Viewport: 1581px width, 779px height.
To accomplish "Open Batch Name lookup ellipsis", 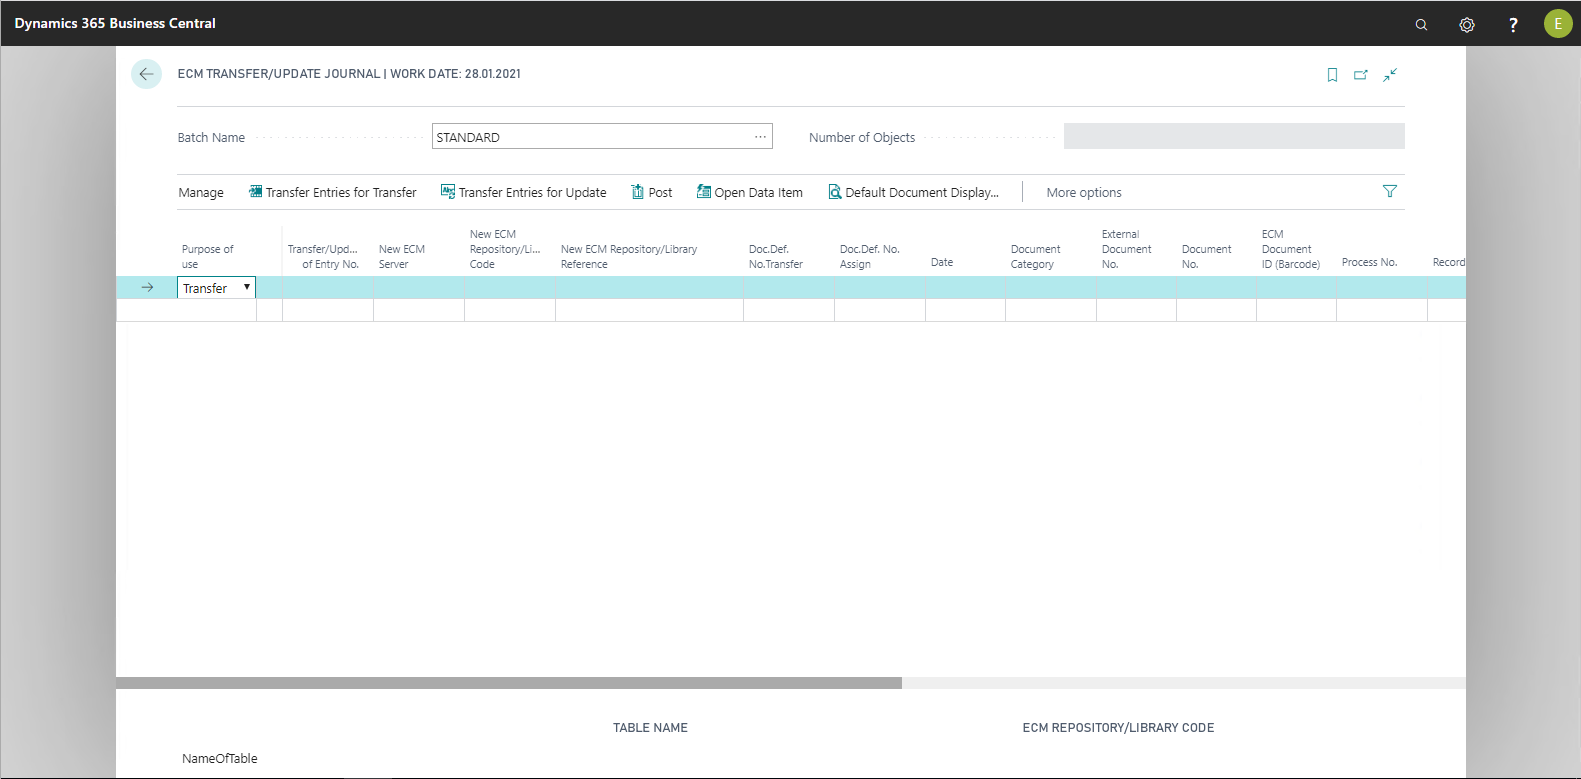I will (x=760, y=137).
